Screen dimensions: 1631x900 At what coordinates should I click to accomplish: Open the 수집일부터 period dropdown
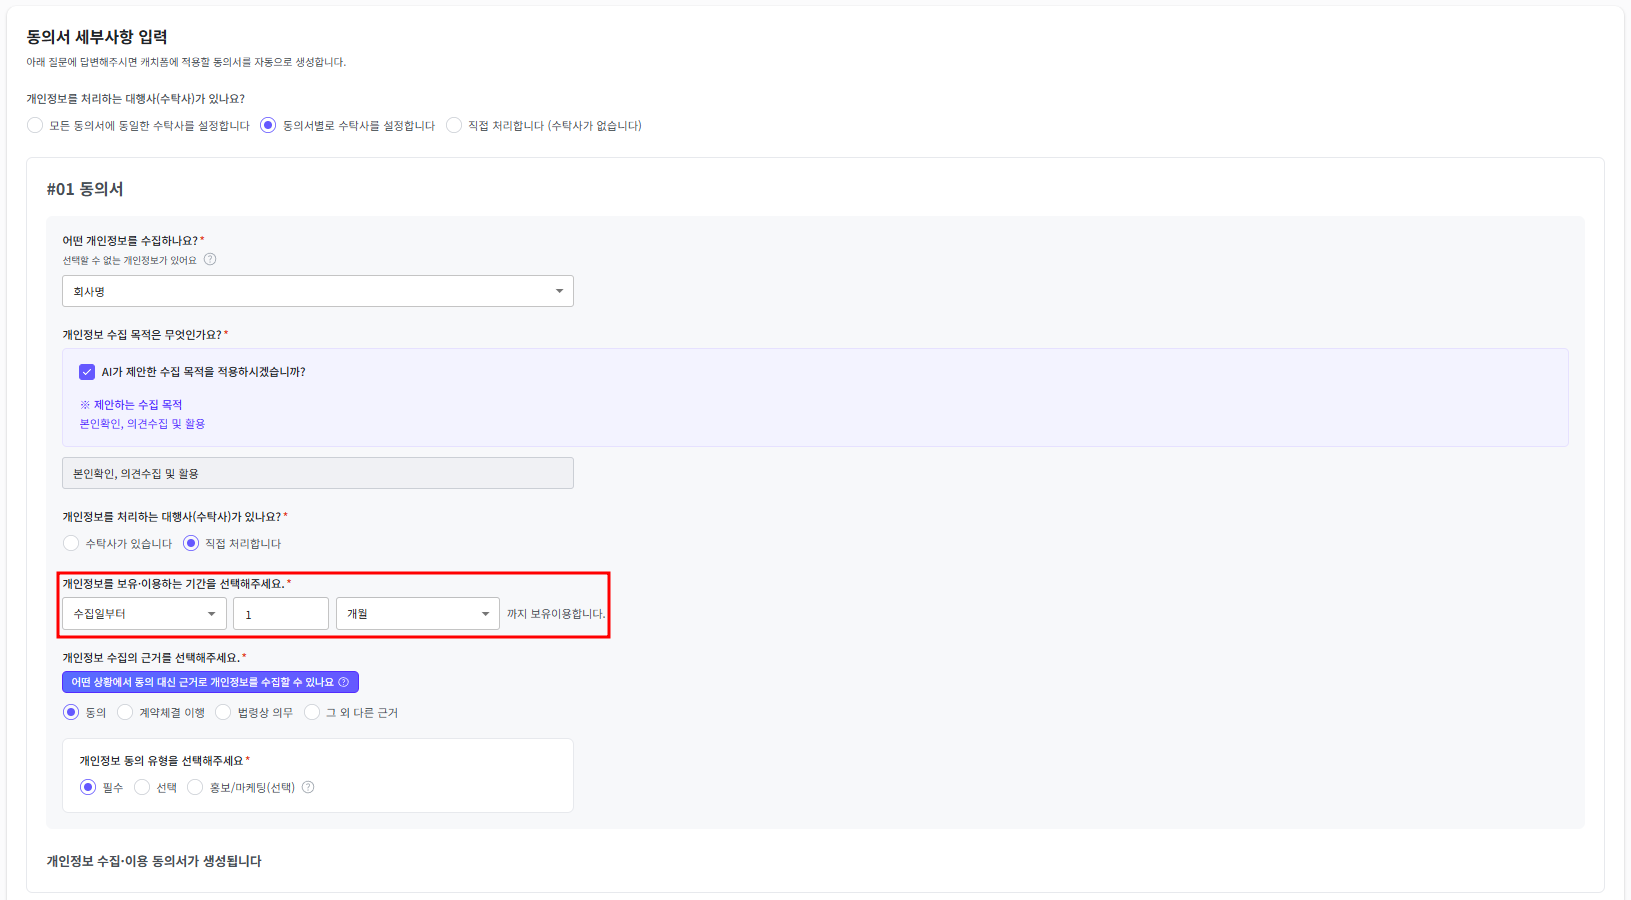point(144,614)
